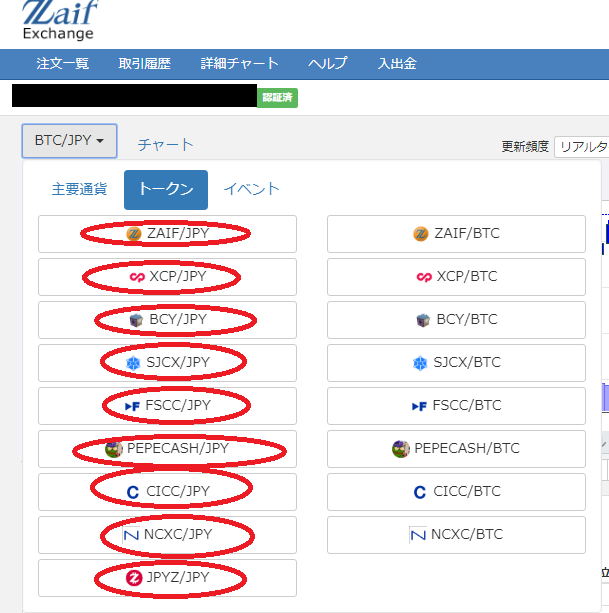The height and width of the screenshot is (613, 609).
Task: Open the BTC/JPY currency pair dropdown
Action: click(x=70, y=141)
